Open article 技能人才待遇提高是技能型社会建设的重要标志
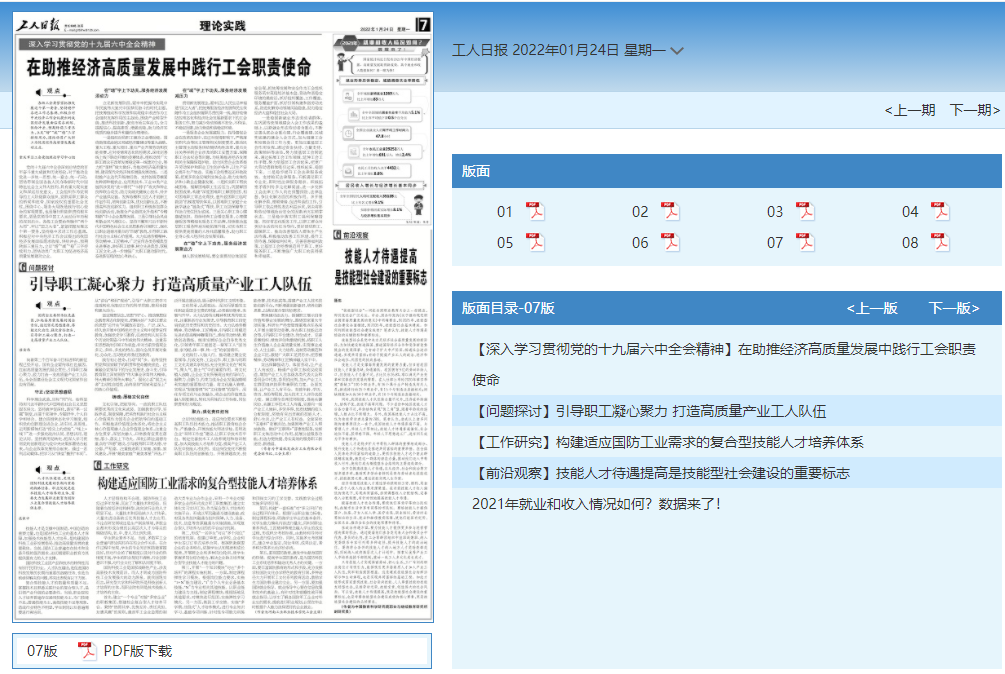The height and width of the screenshot is (674, 1005). point(663,472)
